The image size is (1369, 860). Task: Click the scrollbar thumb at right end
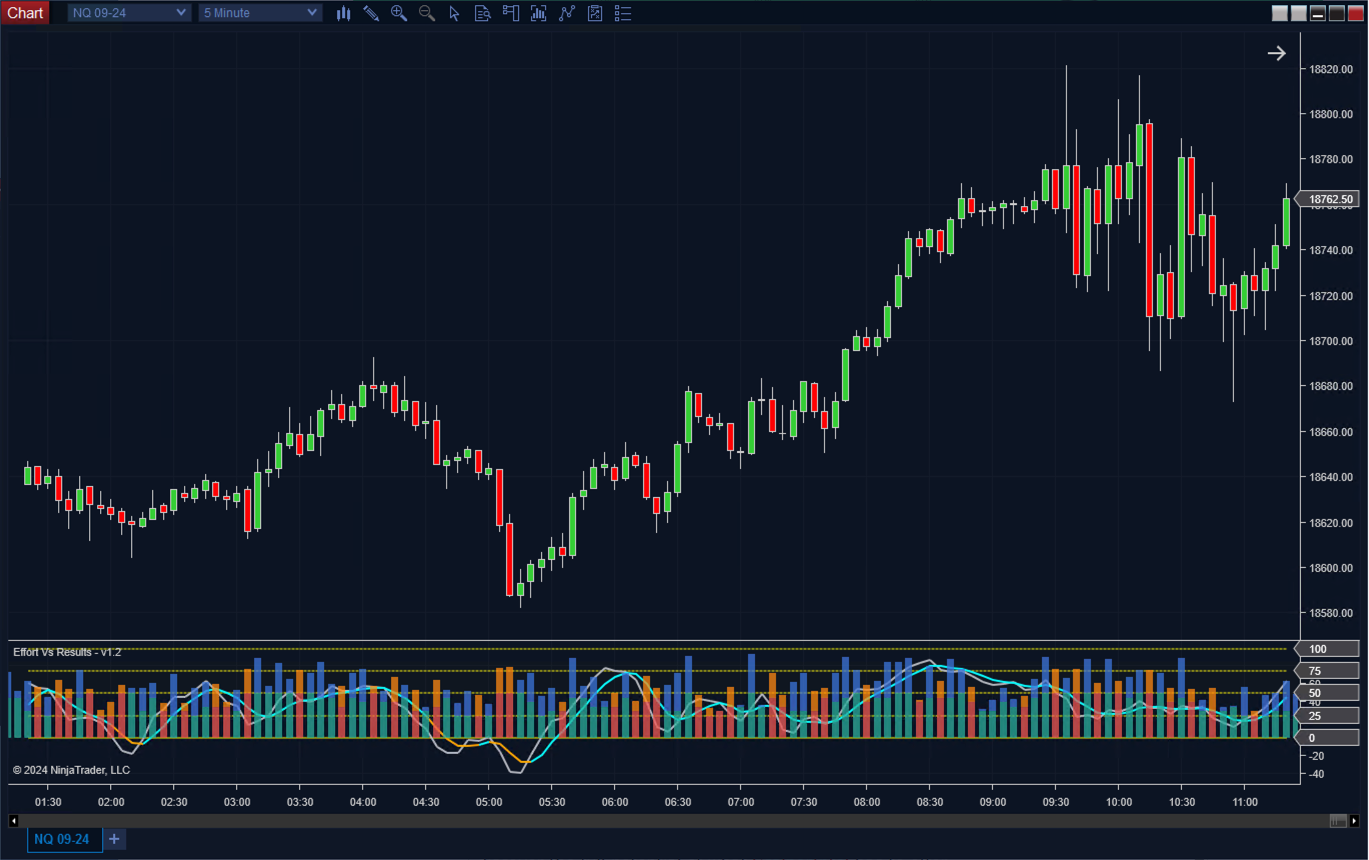point(1338,821)
